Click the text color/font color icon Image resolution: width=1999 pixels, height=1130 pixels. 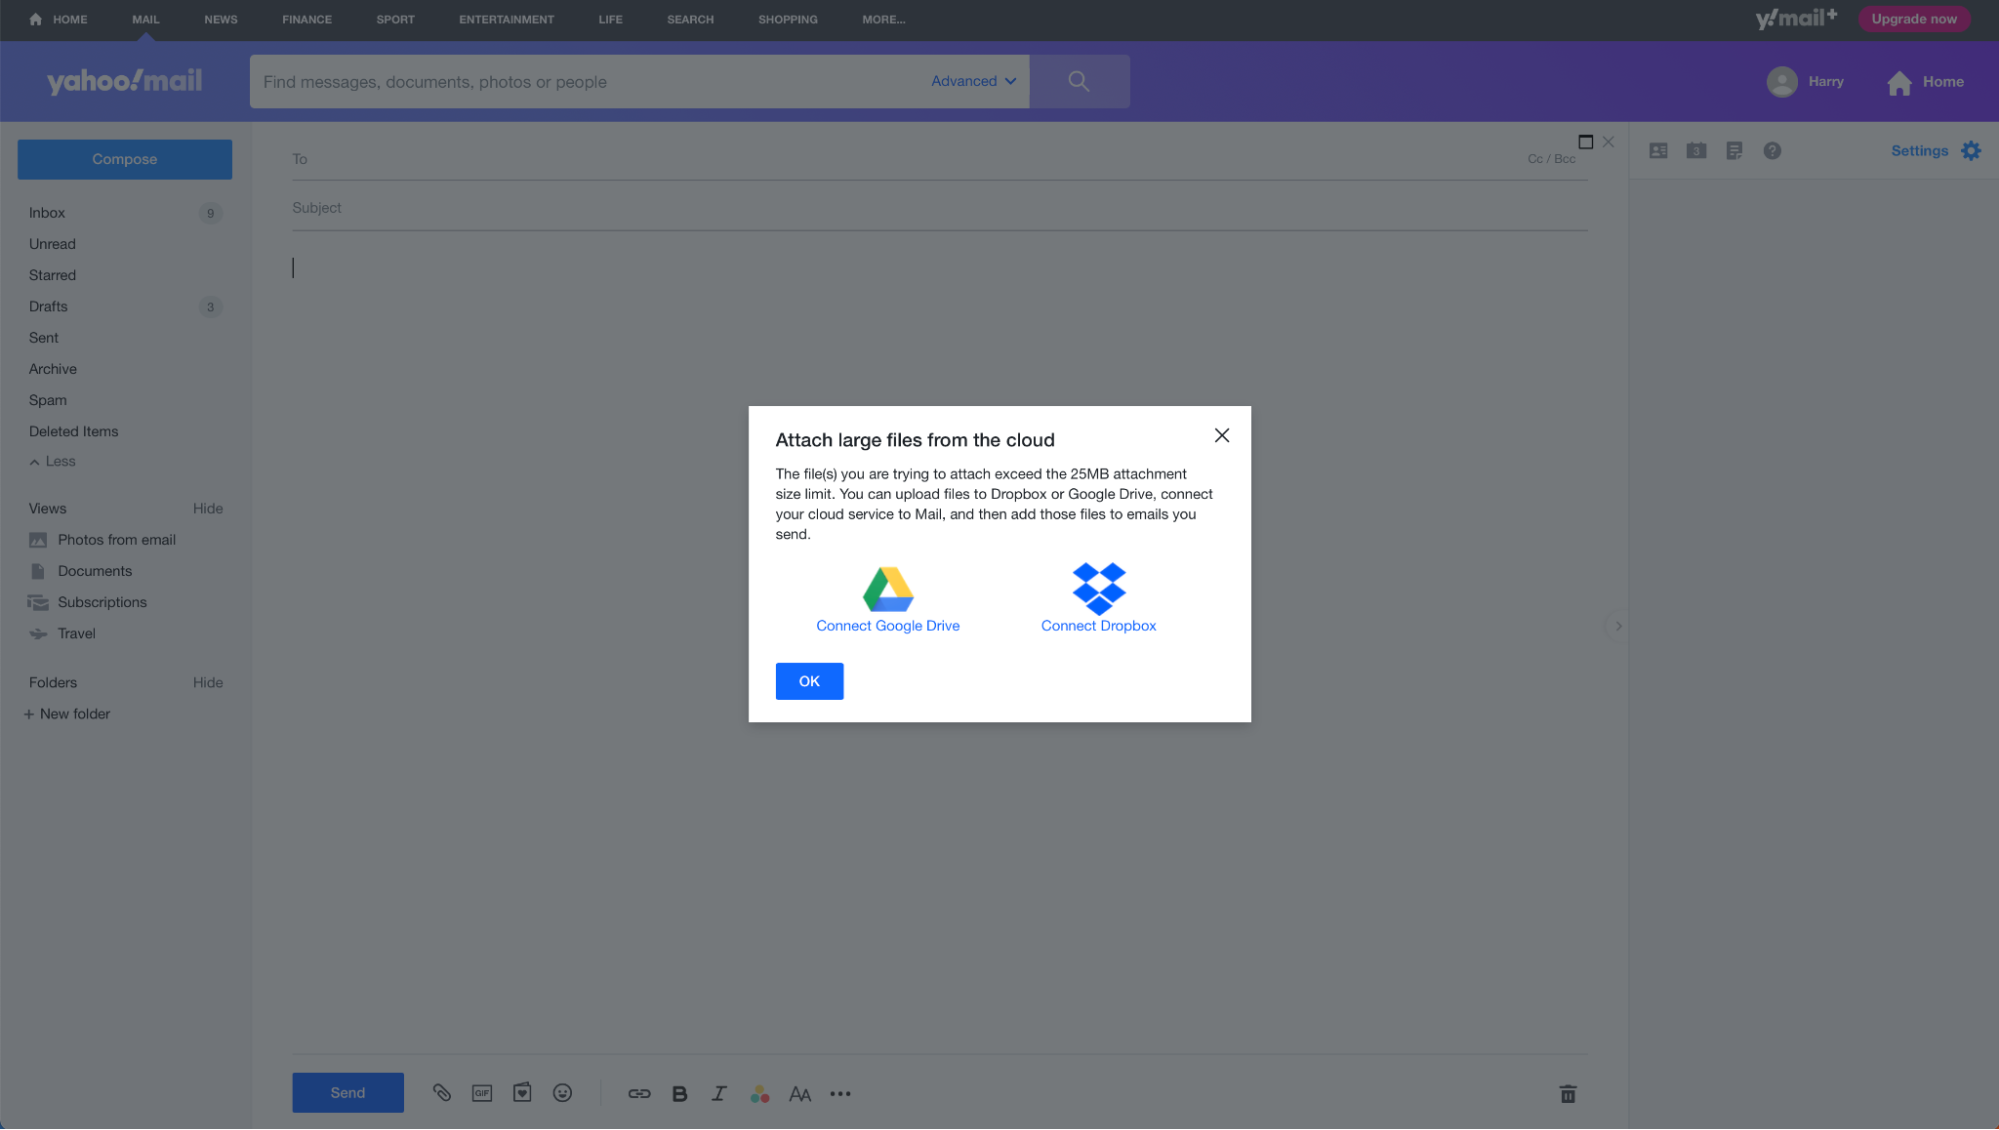[x=762, y=1093]
